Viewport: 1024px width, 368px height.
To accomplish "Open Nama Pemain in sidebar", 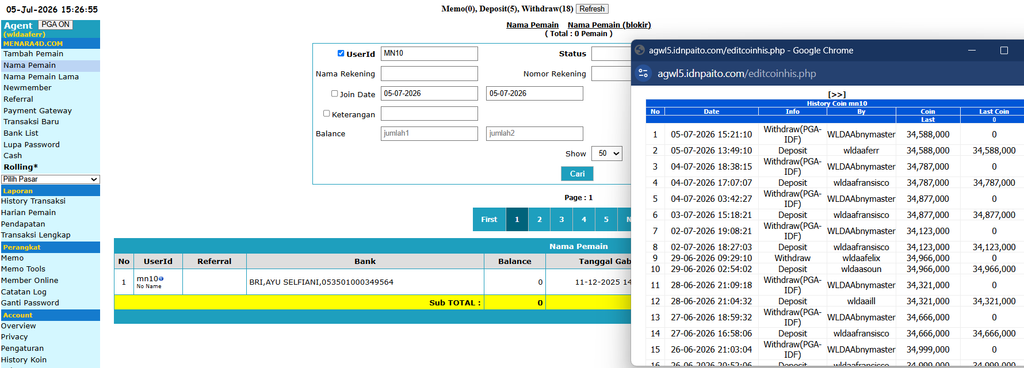I will 29,65.
